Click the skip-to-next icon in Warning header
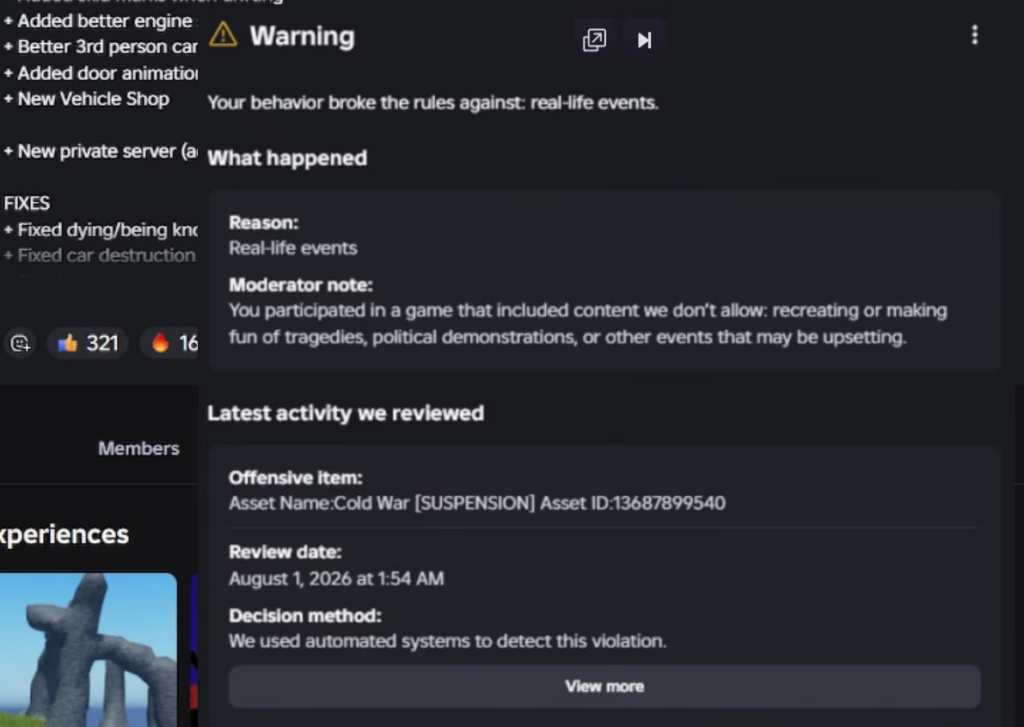Image resolution: width=1024 pixels, height=727 pixels. coord(644,40)
